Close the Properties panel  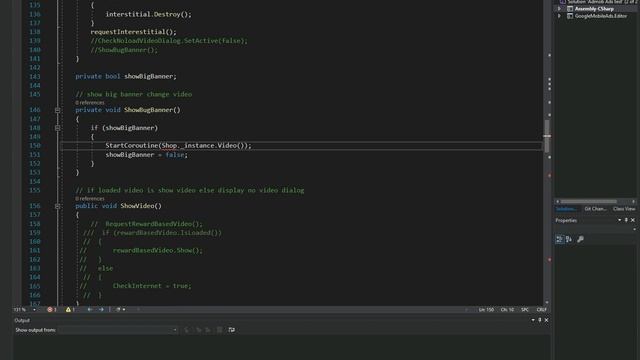[x=633, y=220]
